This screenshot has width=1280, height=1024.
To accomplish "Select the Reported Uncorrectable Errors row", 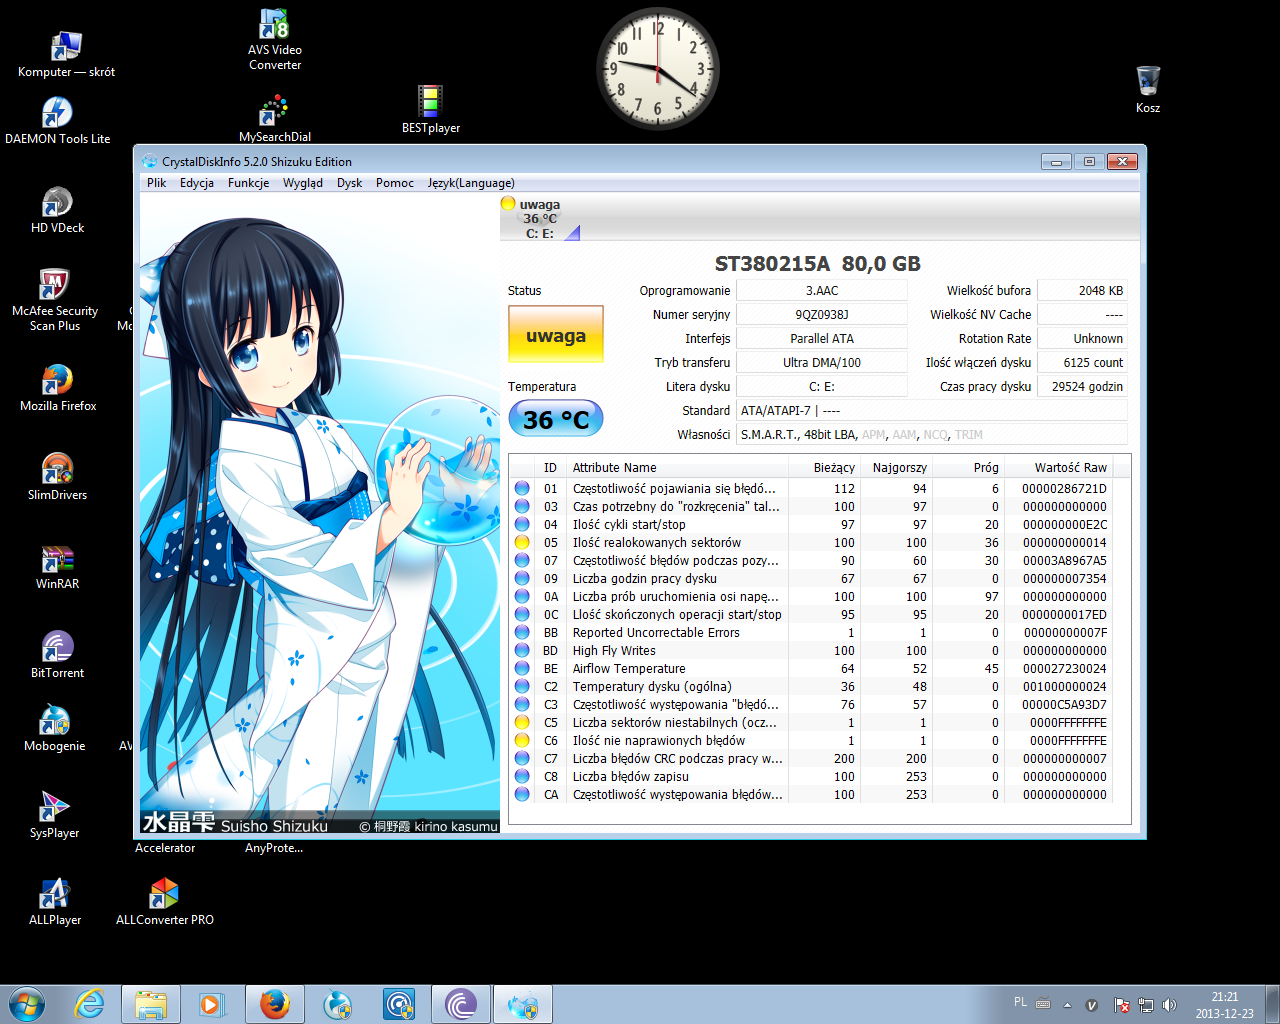I will (x=811, y=633).
